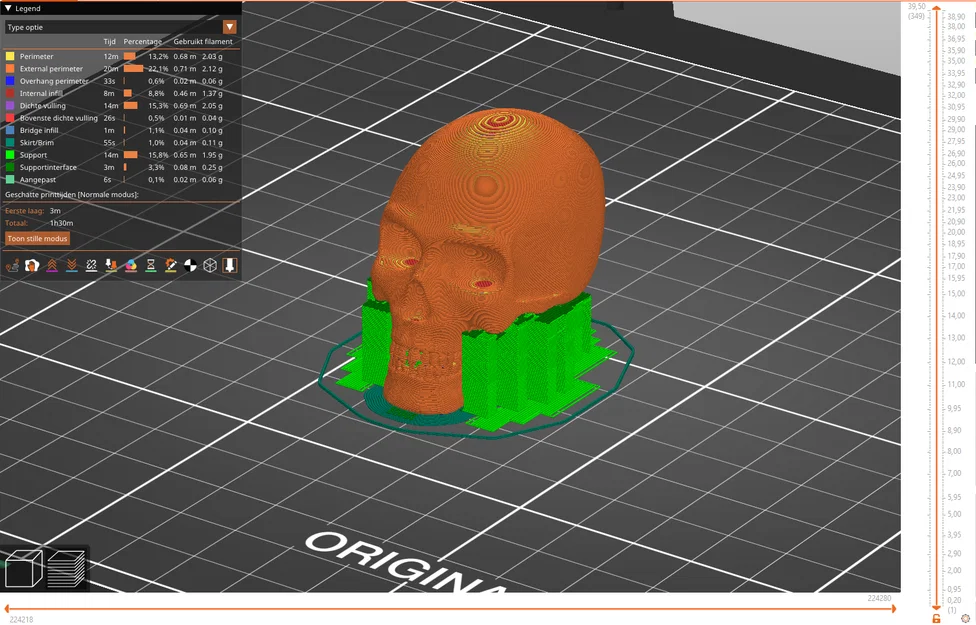976x625 pixels.
Task: Click Geschatte printtijden [Normale modus] heading
Action: click(72, 195)
